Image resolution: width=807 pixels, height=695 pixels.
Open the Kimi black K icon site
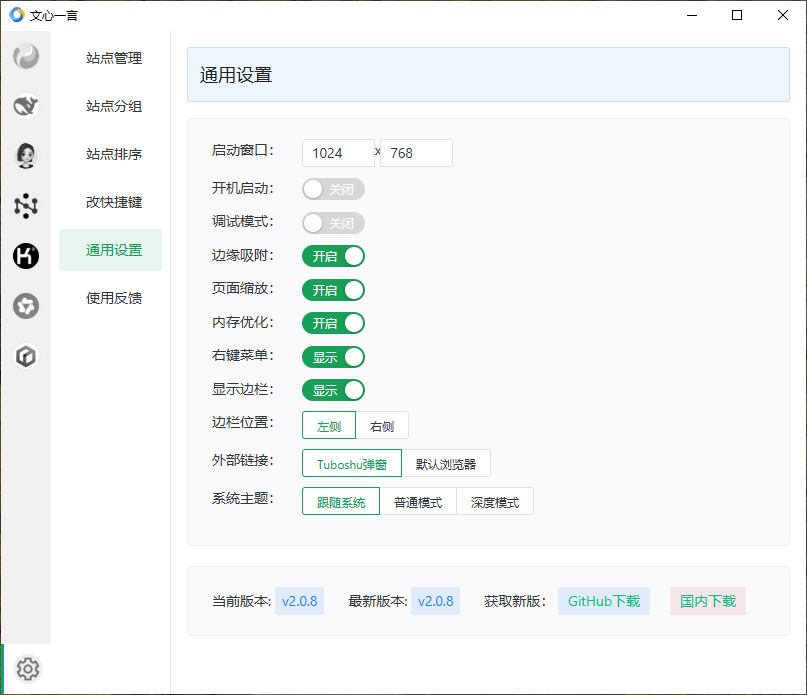[26, 256]
